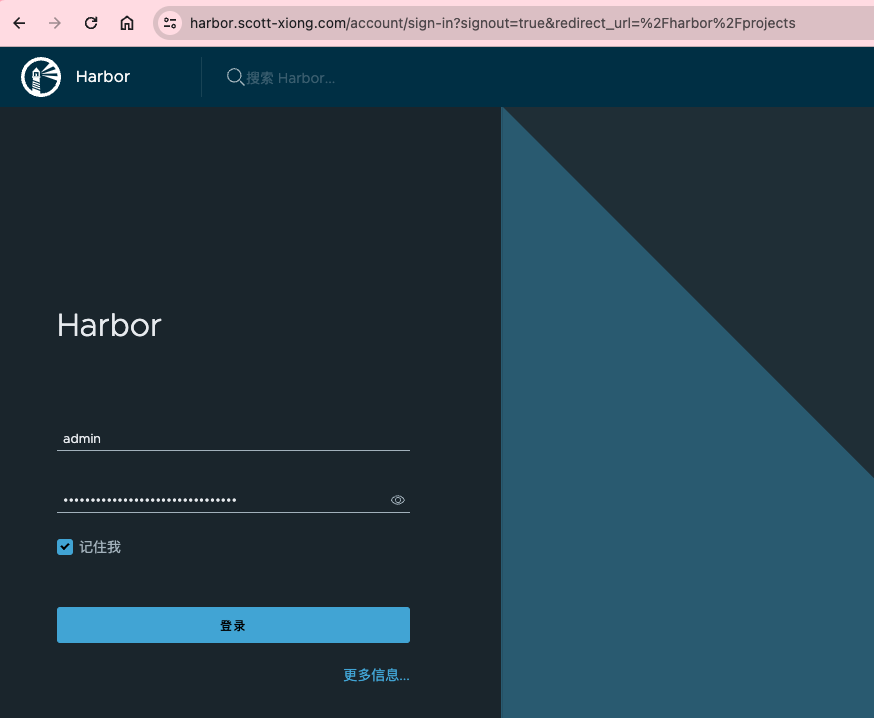Focus the address bar URL
The image size is (874, 718).
coord(492,23)
